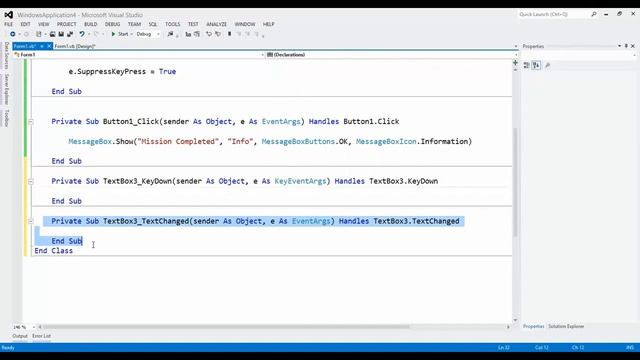640x360 pixels.
Task: Show properties in Alphabetical order
Action: 536,65
